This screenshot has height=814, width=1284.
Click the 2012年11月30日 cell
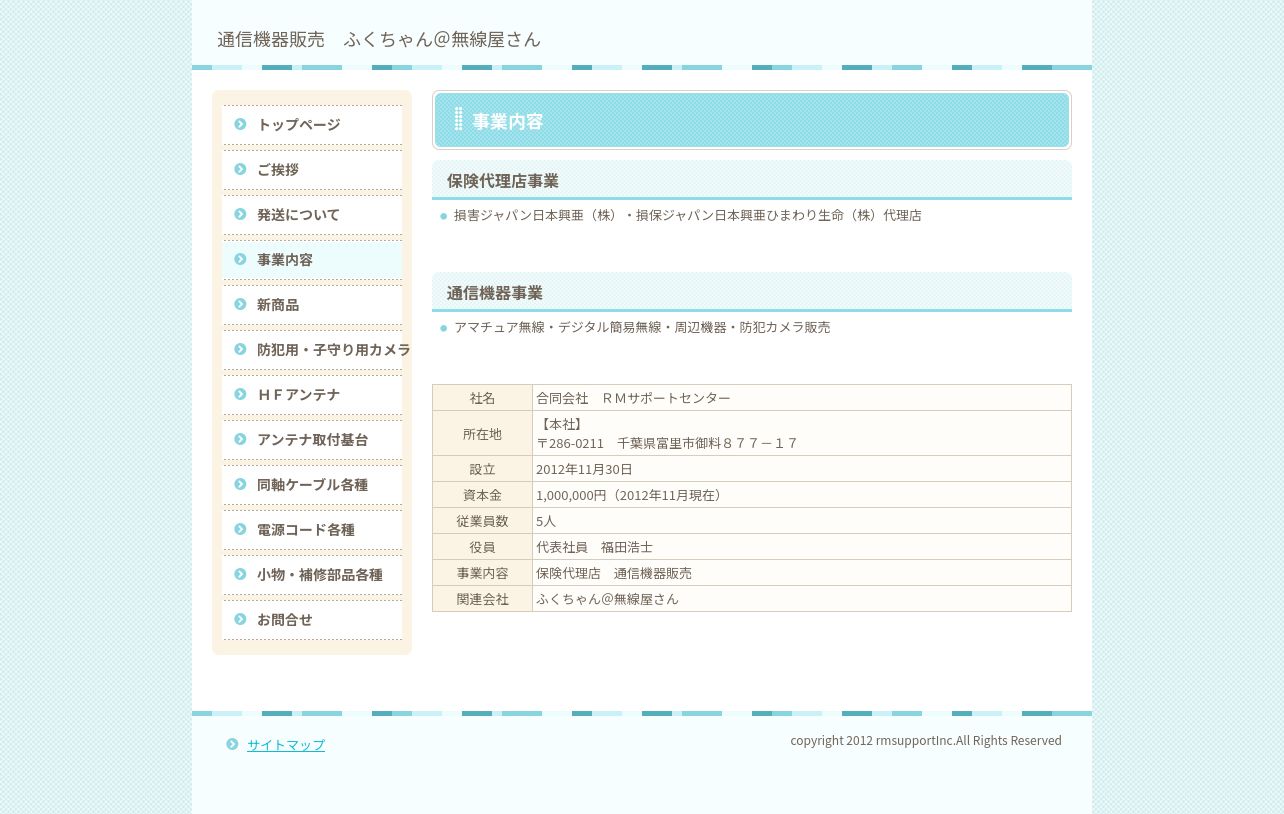click(802, 469)
